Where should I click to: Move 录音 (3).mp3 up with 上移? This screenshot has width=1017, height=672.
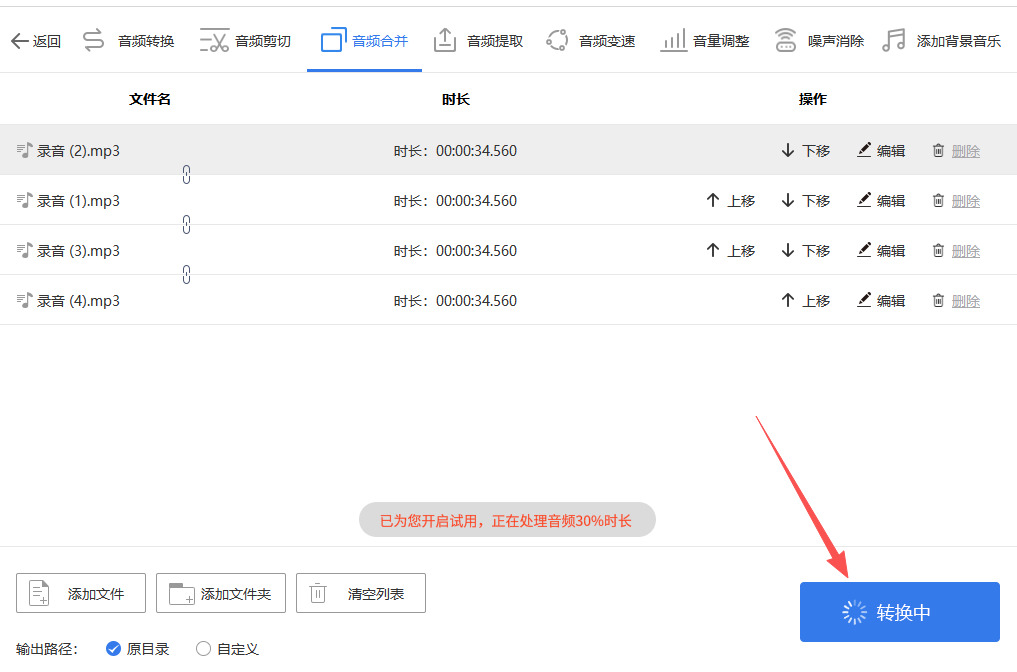click(x=730, y=250)
